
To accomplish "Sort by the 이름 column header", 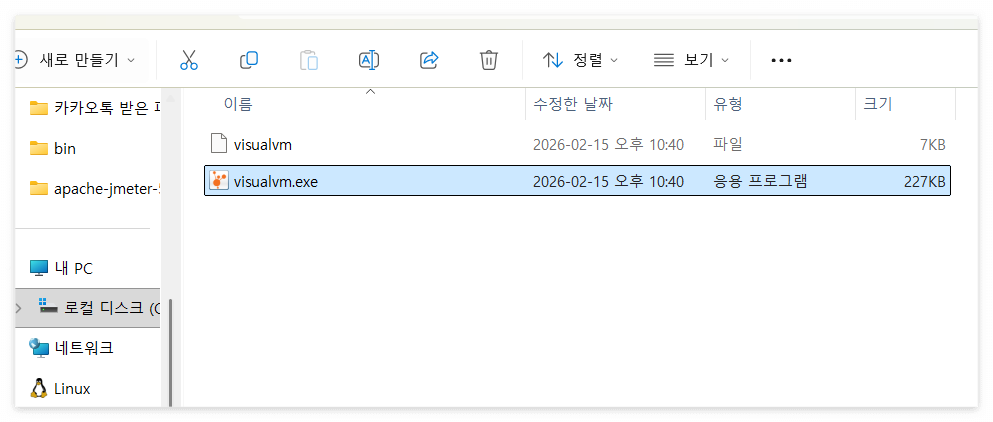I will coord(238,105).
